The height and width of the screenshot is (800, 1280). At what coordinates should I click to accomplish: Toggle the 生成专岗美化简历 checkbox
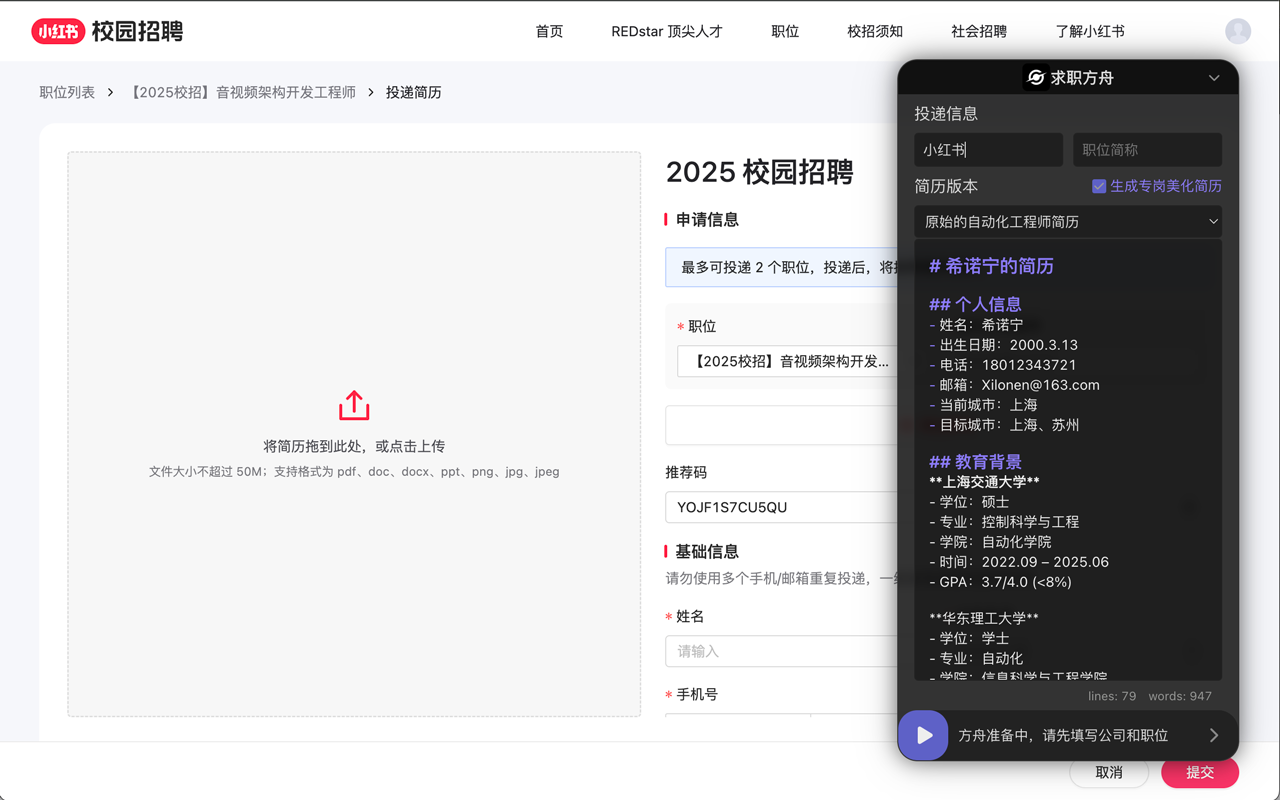[x=1099, y=186]
